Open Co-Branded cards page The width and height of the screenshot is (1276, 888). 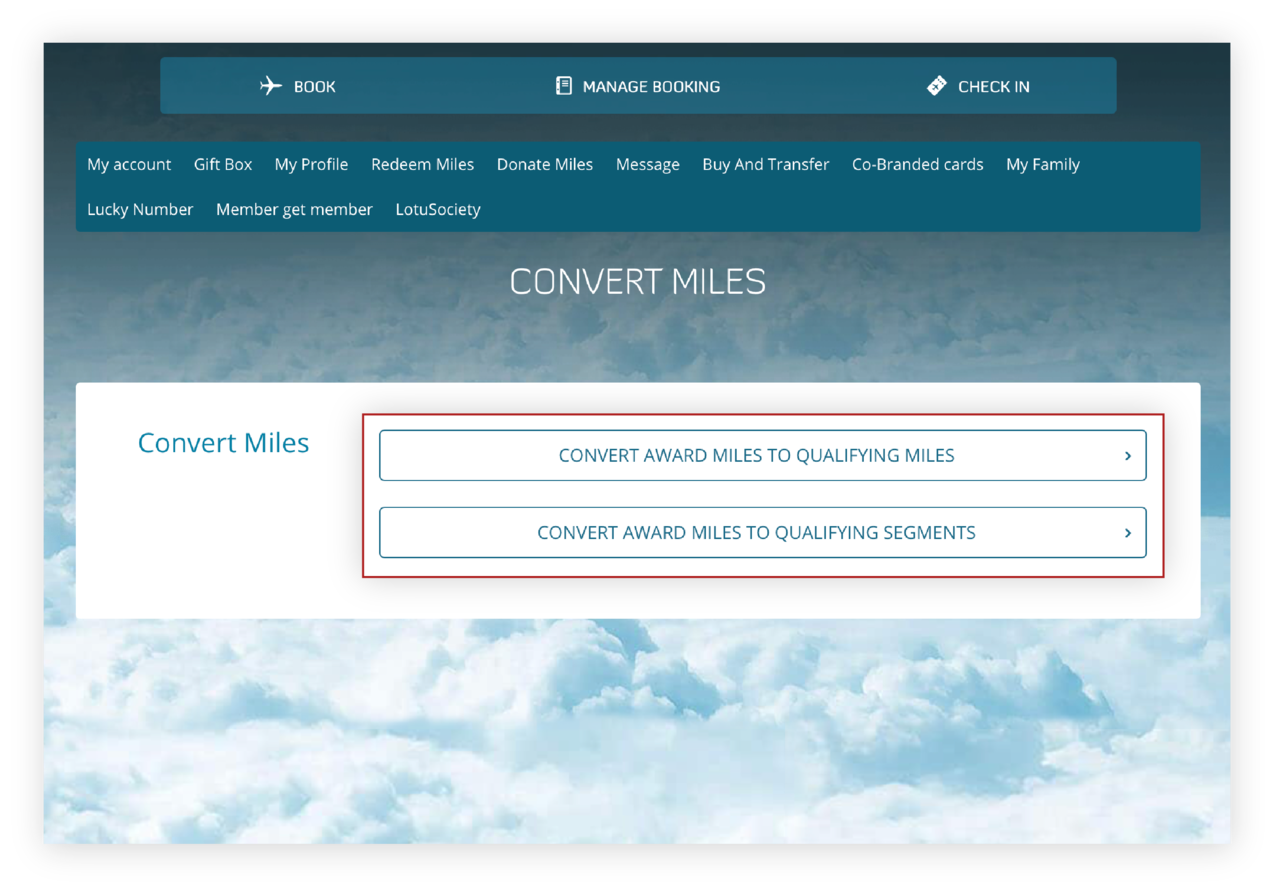point(917,164)
